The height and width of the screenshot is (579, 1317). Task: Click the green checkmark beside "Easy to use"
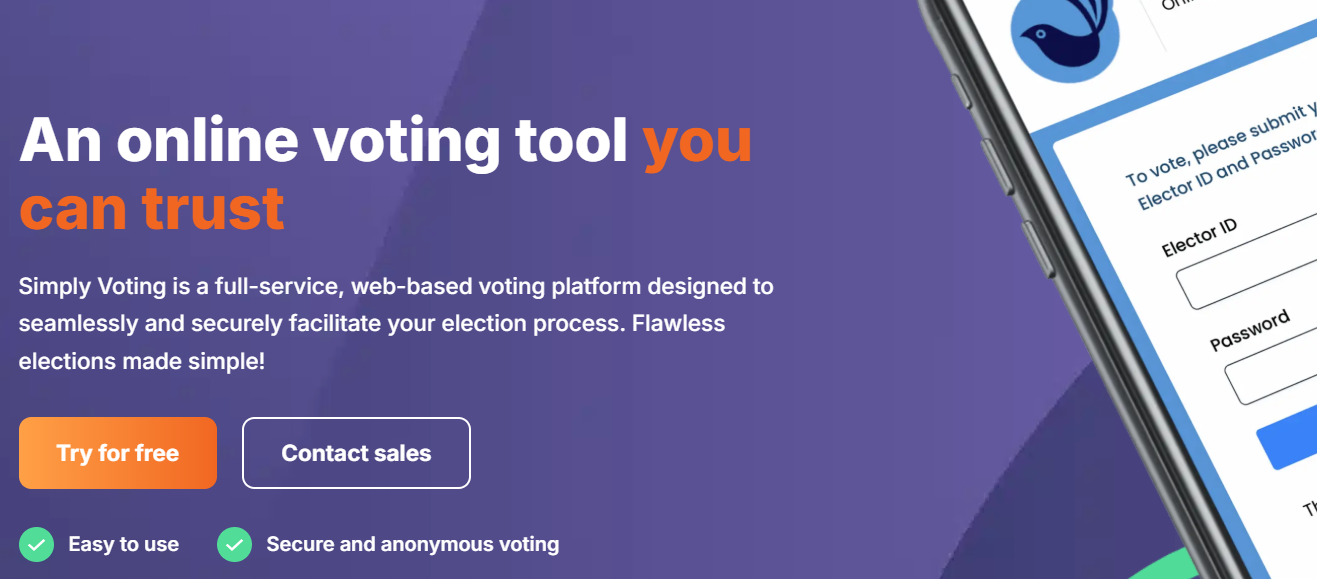point(36,544)
